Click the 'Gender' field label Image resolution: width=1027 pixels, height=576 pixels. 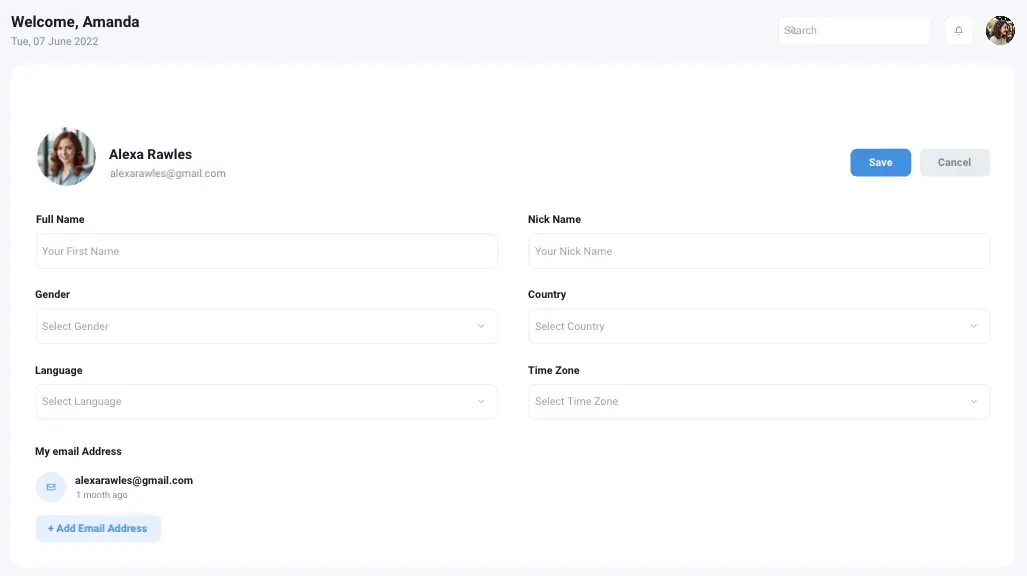[52, 294]
